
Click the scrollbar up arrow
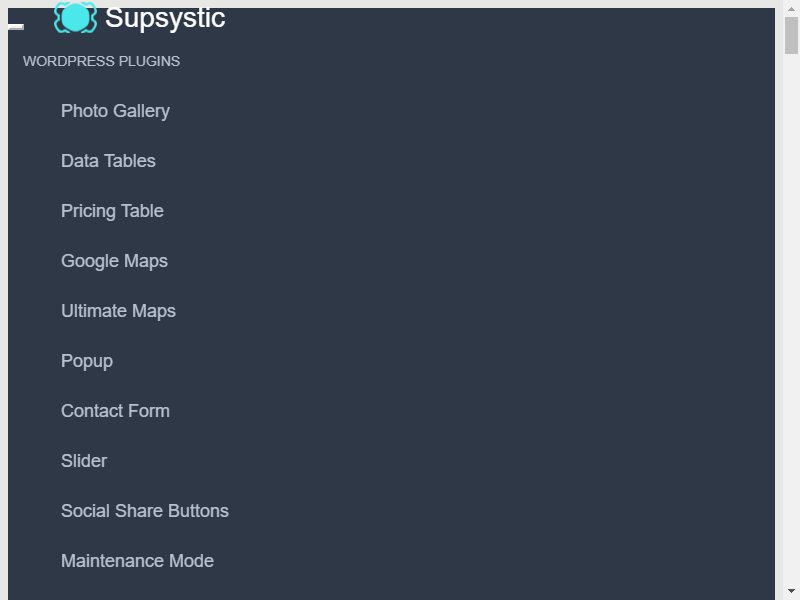point(791,9)
